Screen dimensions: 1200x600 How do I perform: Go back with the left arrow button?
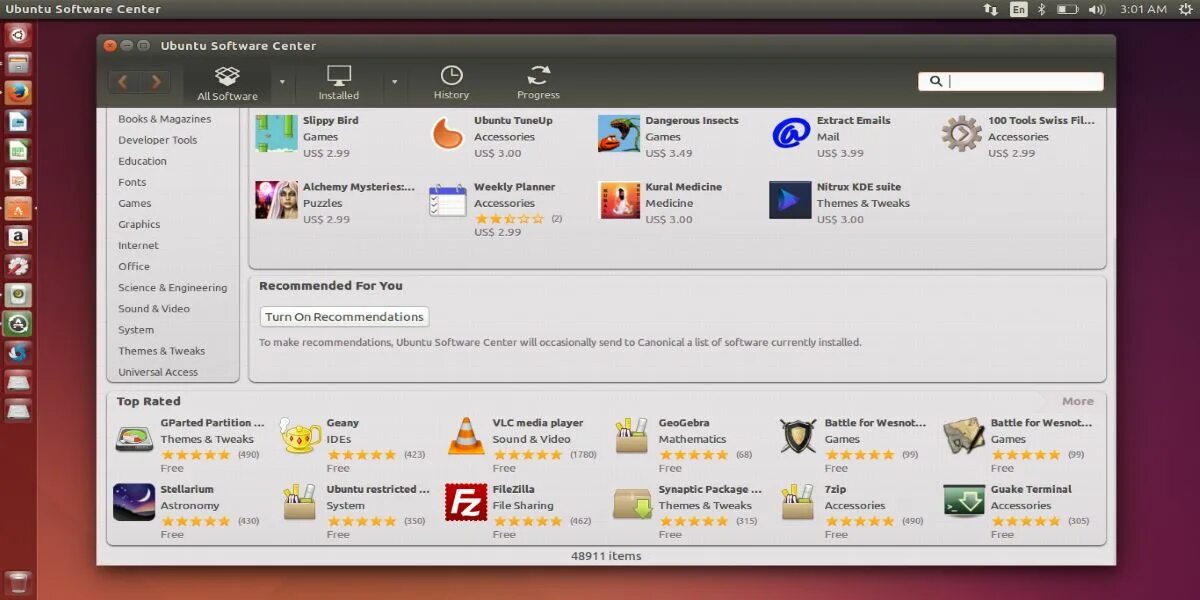124,82
